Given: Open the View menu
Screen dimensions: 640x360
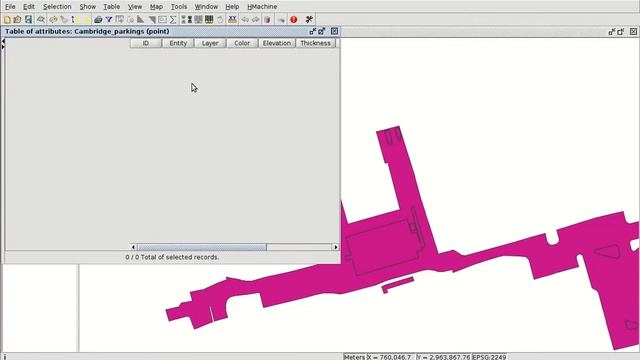Looking at the screenshot, I should pyautogui.click(x=135, y=7).
